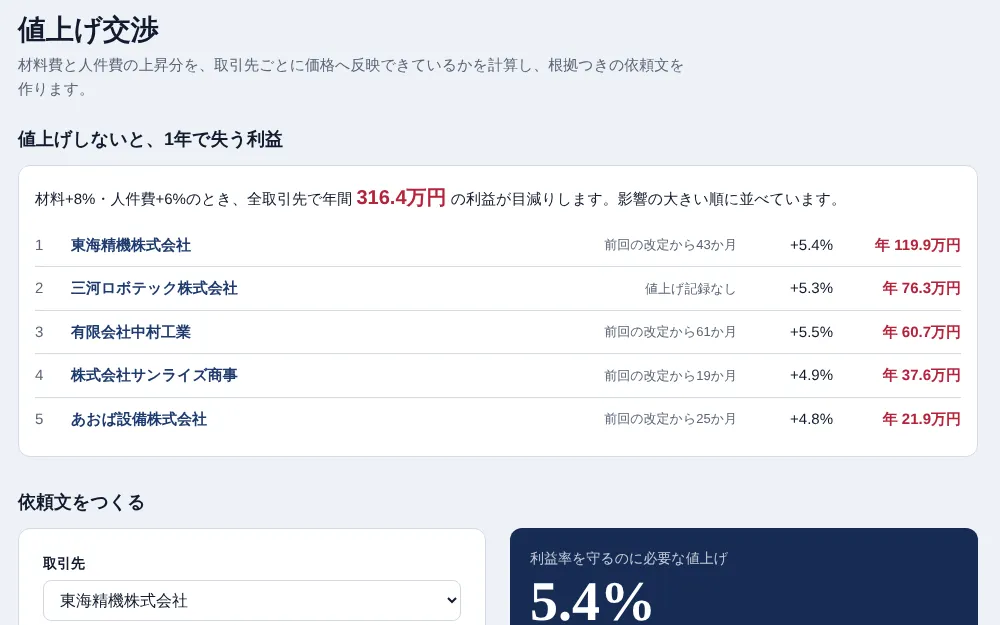Click the 316.4万円 total loss figure
Viewport: 1000px width, 625px height.
point(401,198)
